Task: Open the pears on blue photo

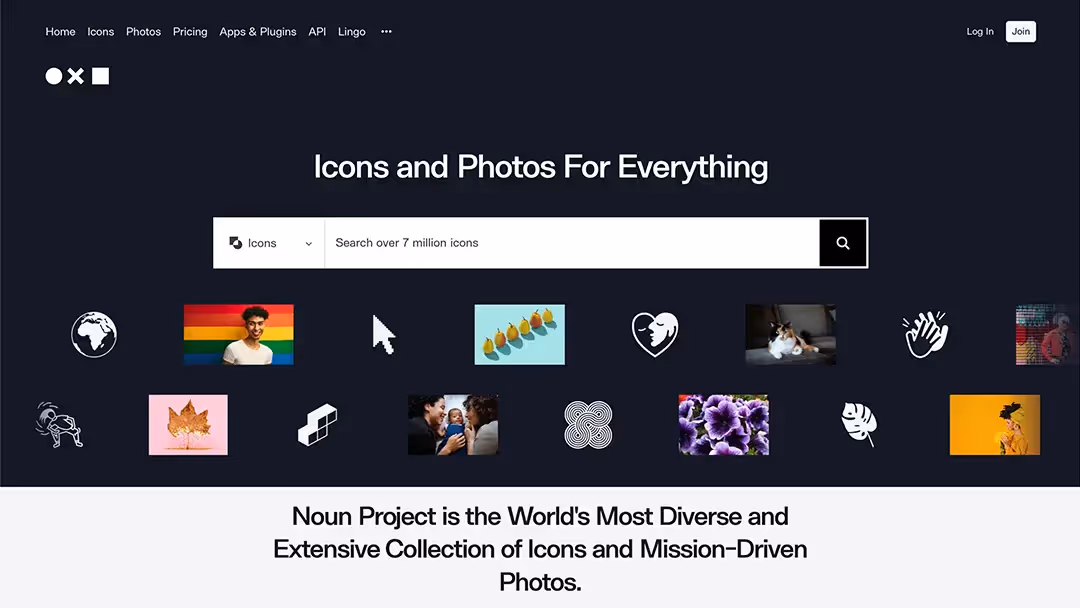Action: pyautogui.click(x=519, y=335)
